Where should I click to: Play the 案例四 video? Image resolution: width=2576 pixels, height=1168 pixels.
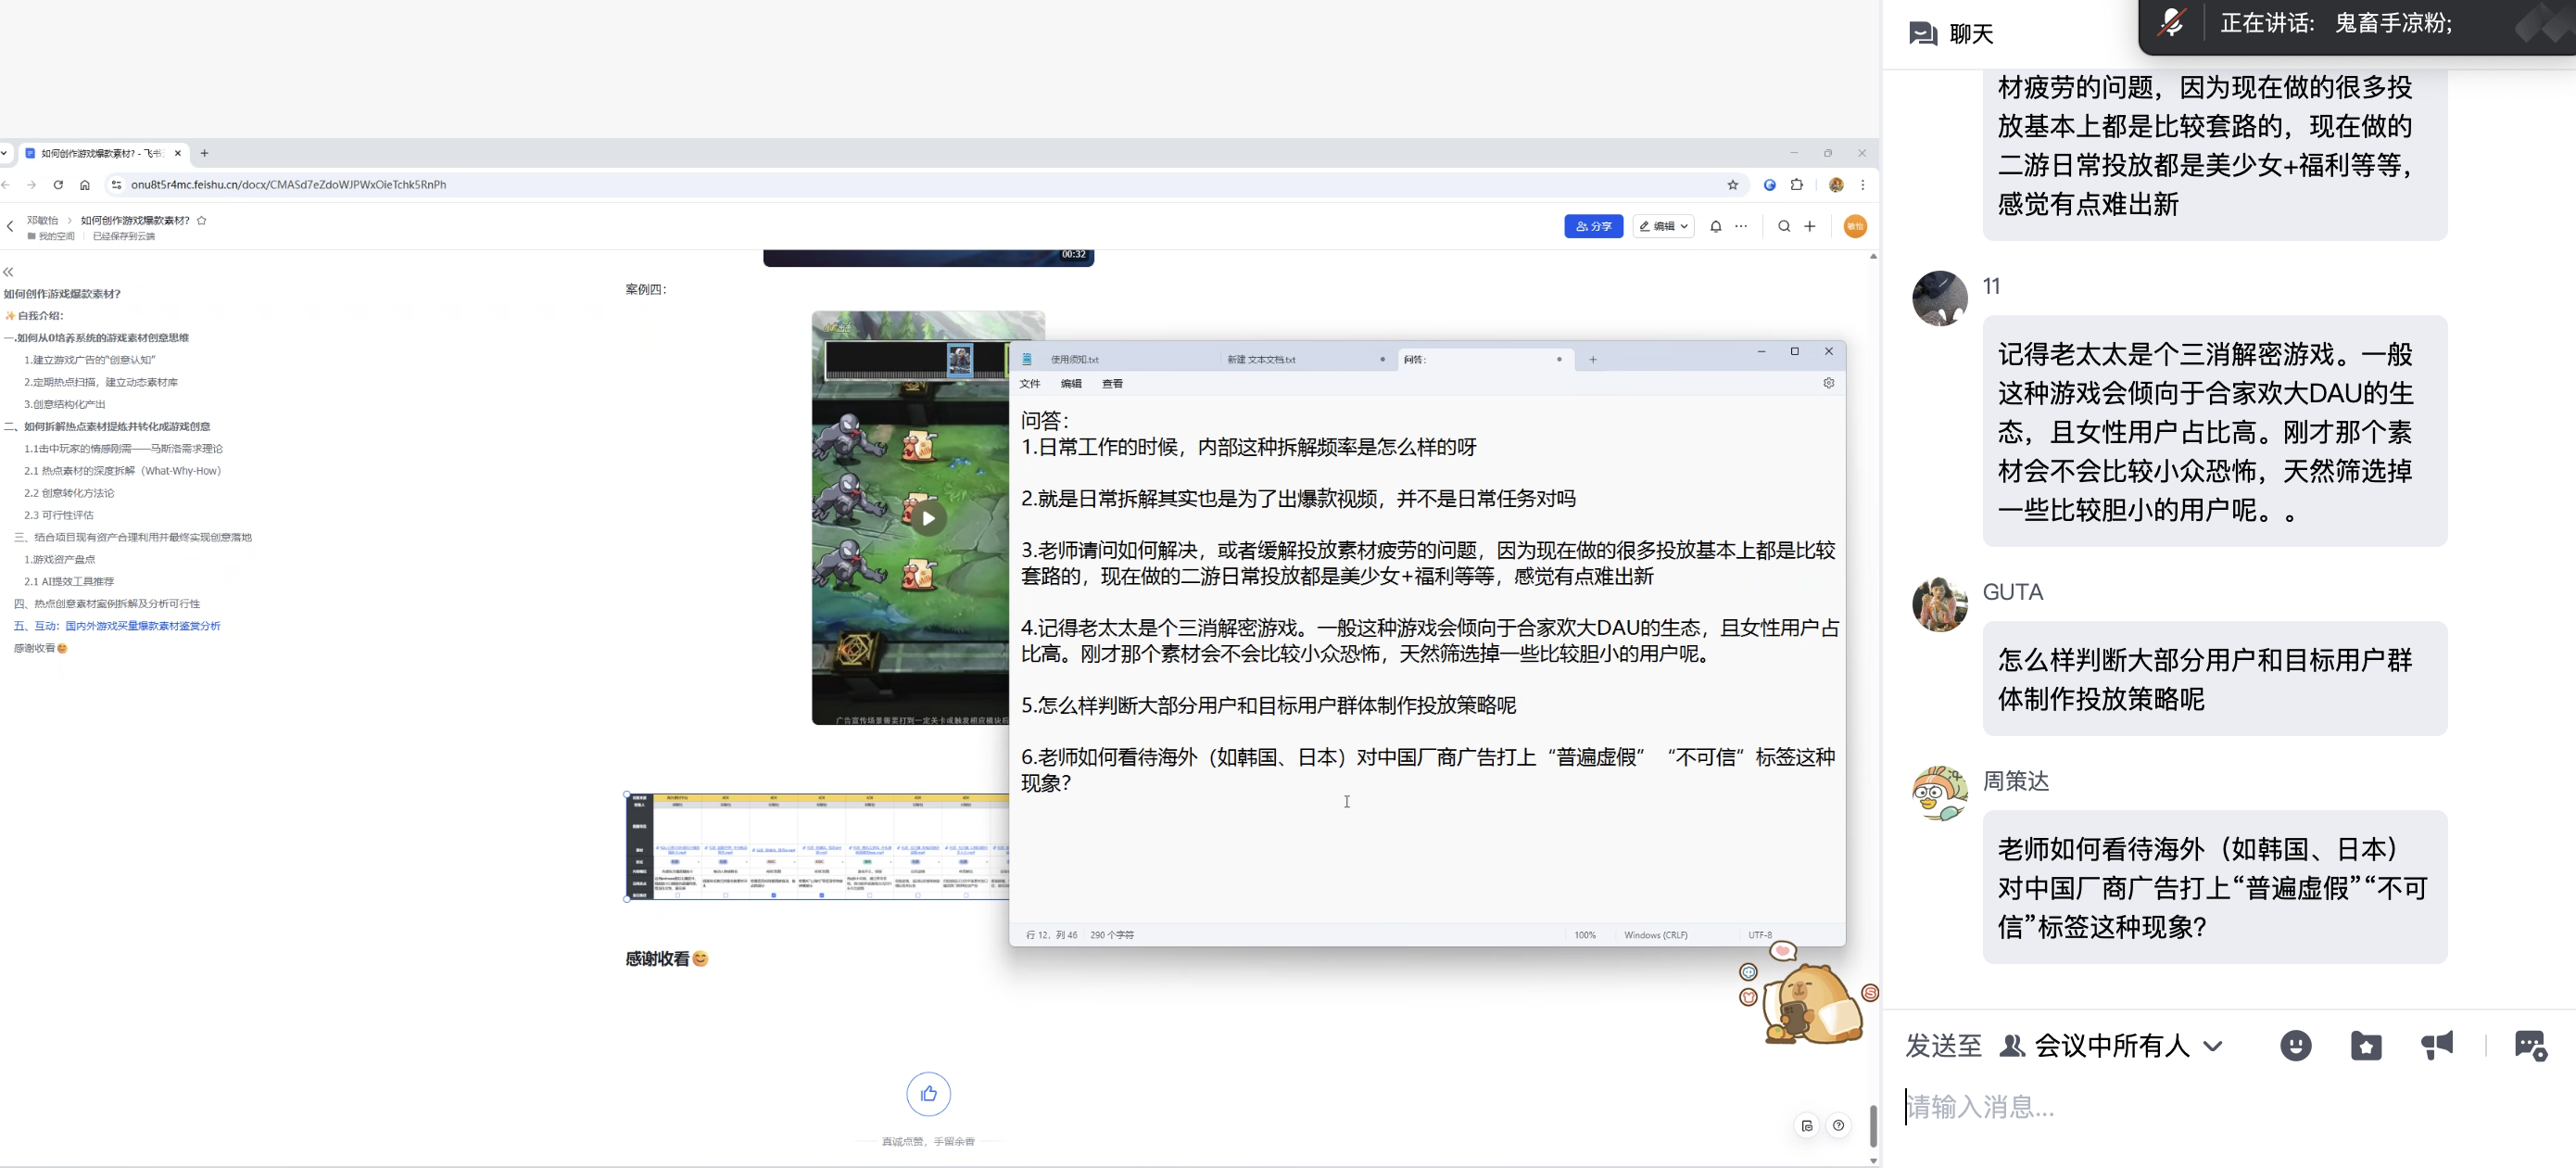928,518
